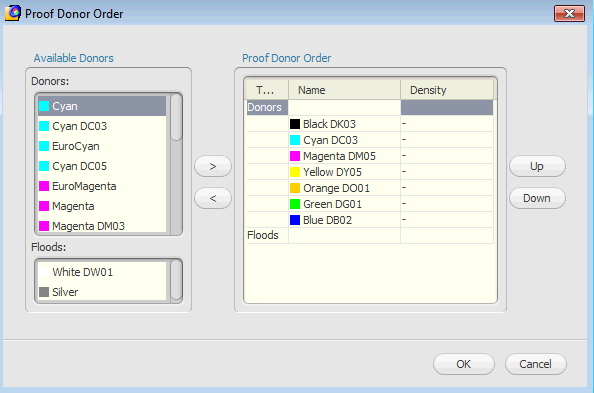Select Cyan in the Donors list
The image size is (594, 393).
(102, 106)
